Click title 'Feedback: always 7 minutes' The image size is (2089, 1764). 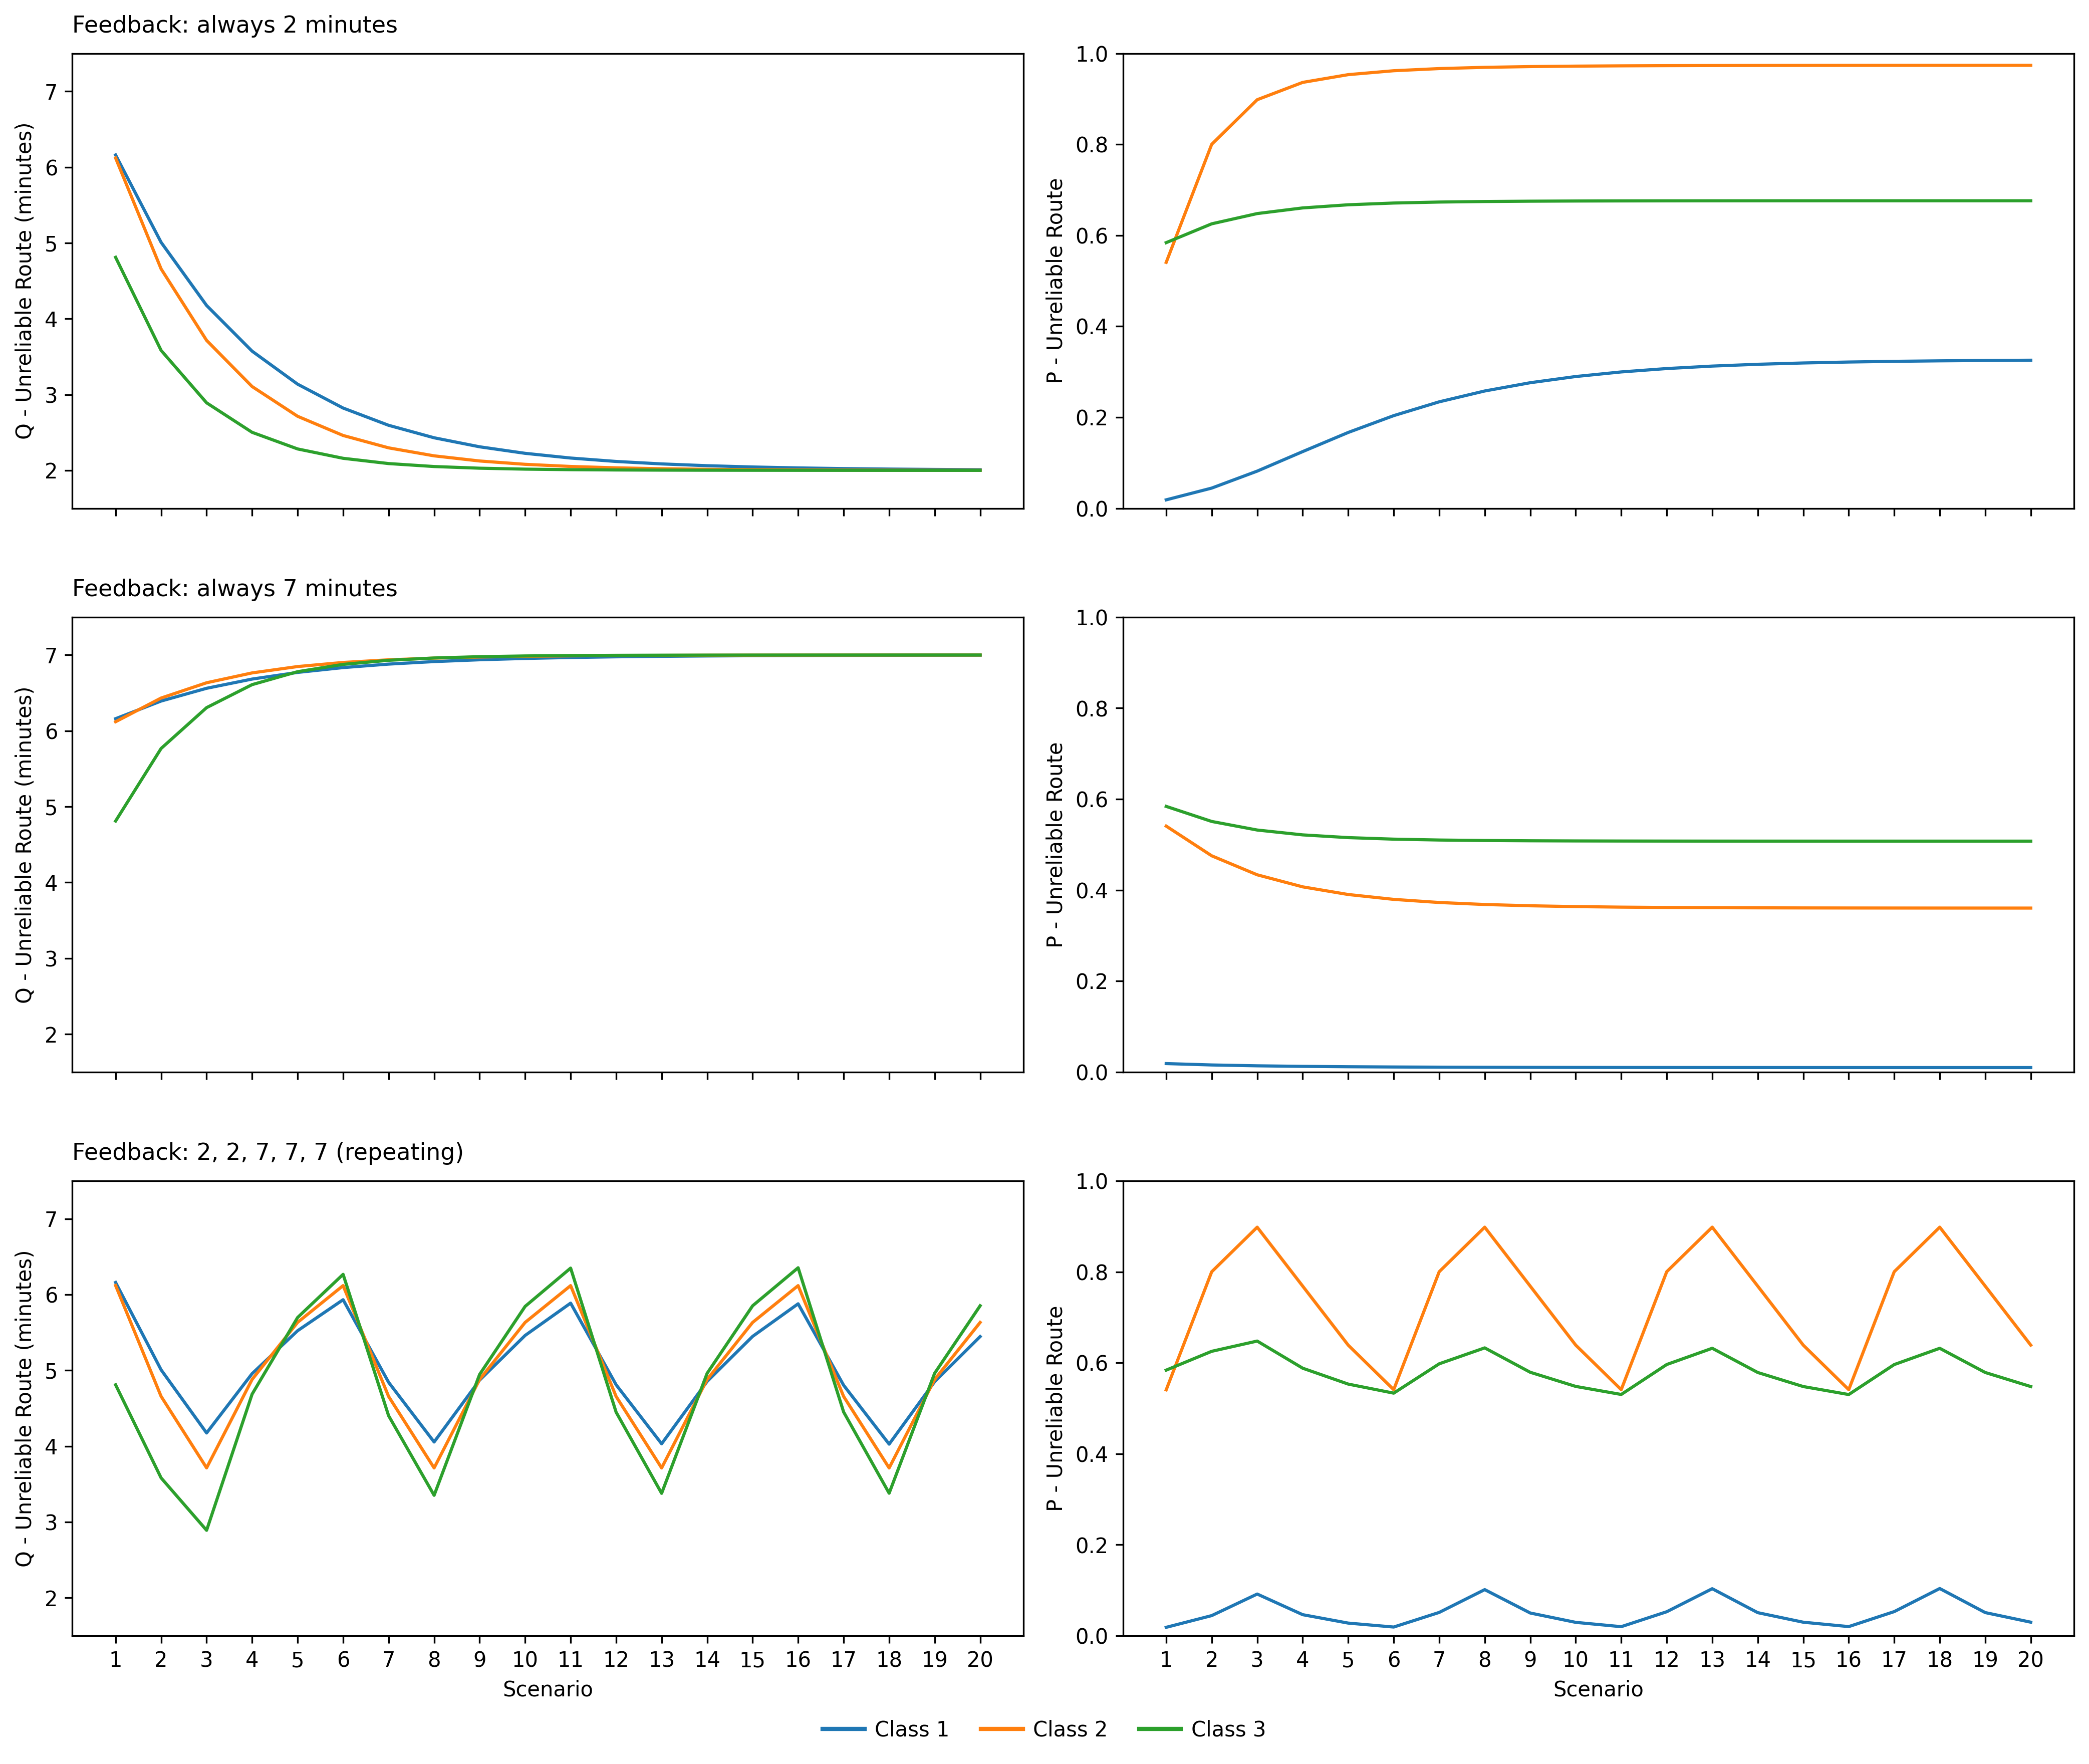pyautogui.click(x=234, y=588)
